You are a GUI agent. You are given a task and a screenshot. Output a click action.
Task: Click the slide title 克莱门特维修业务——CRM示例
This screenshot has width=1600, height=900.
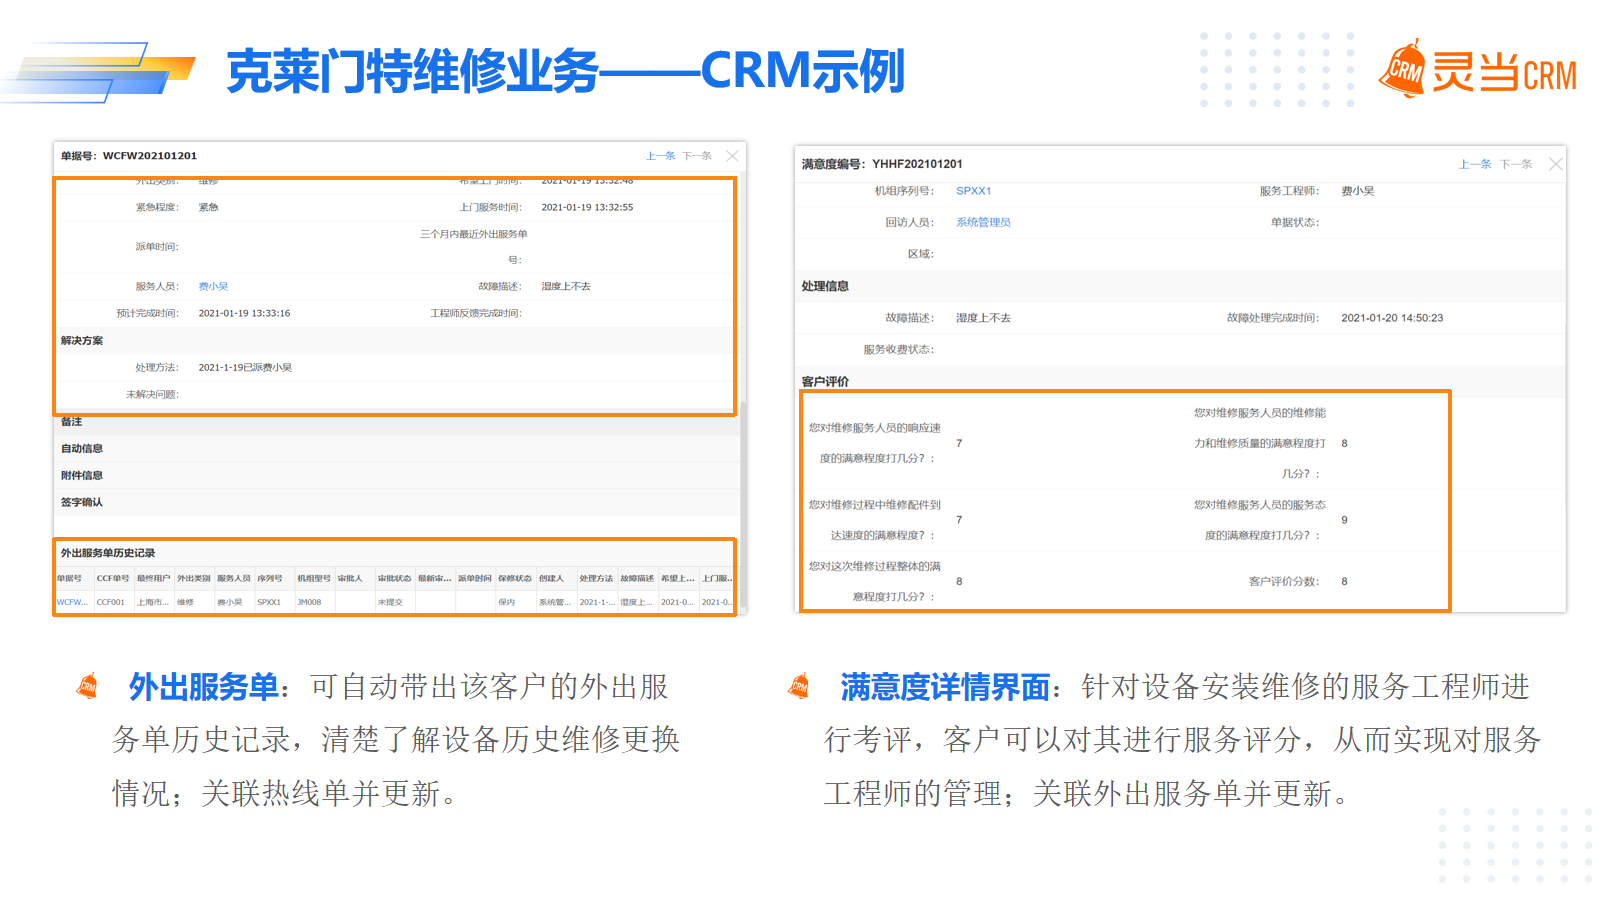pyautogui.click(x=565, y=71)
